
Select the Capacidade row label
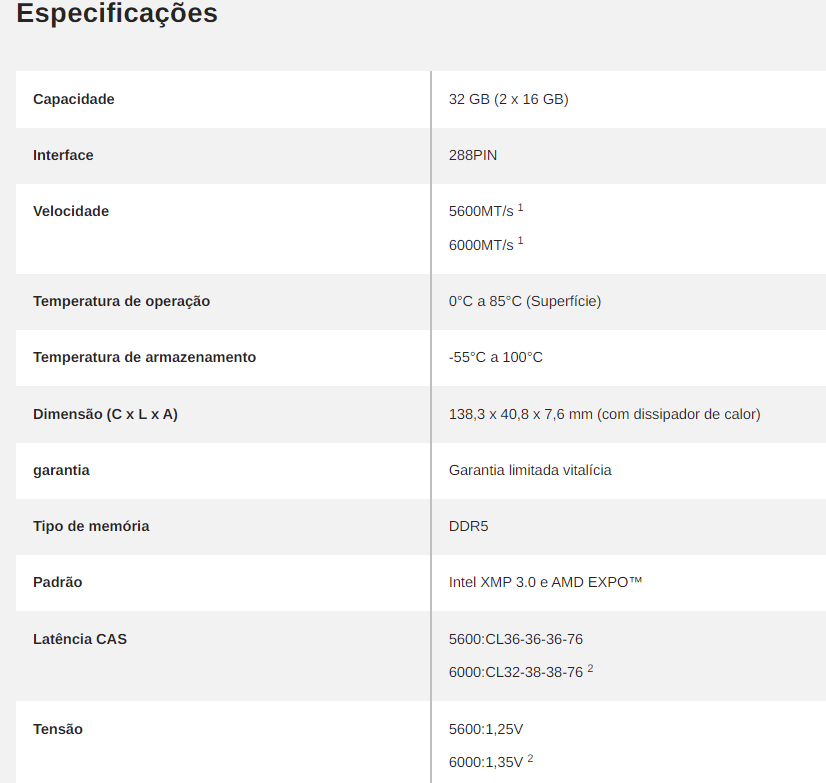(74, 99)
